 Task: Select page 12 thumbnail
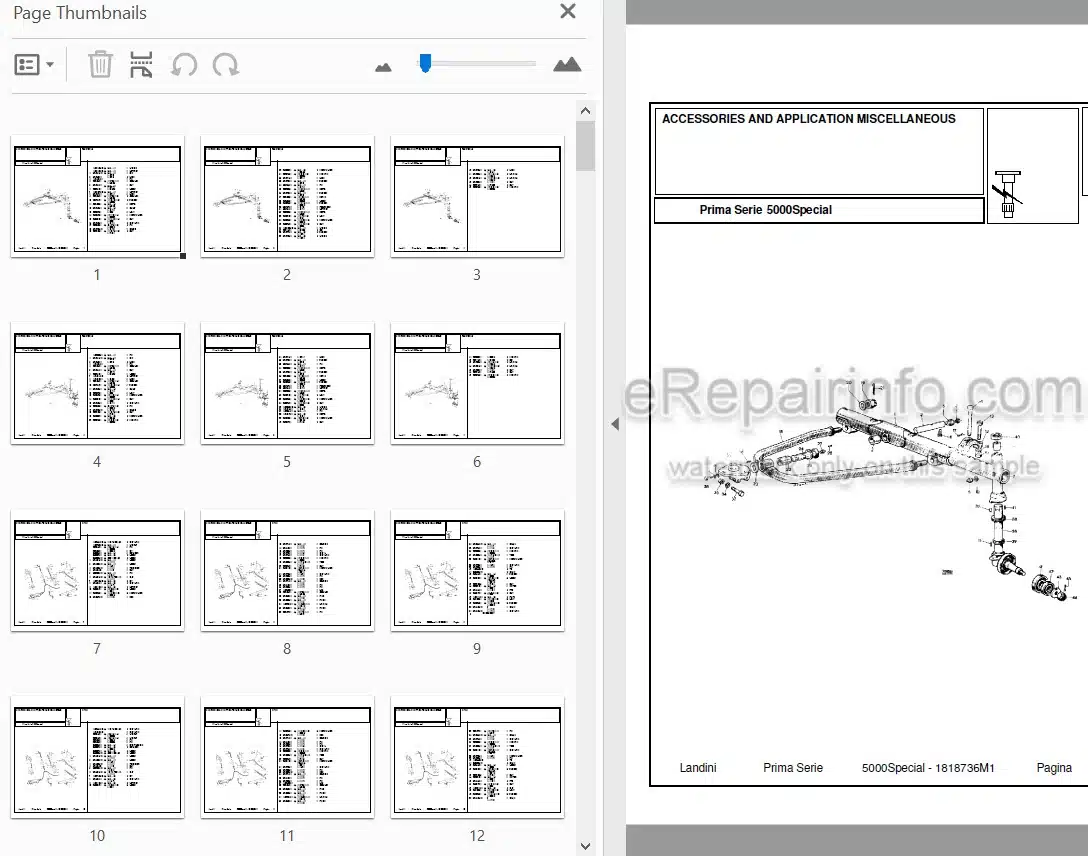tap(477, 757)
